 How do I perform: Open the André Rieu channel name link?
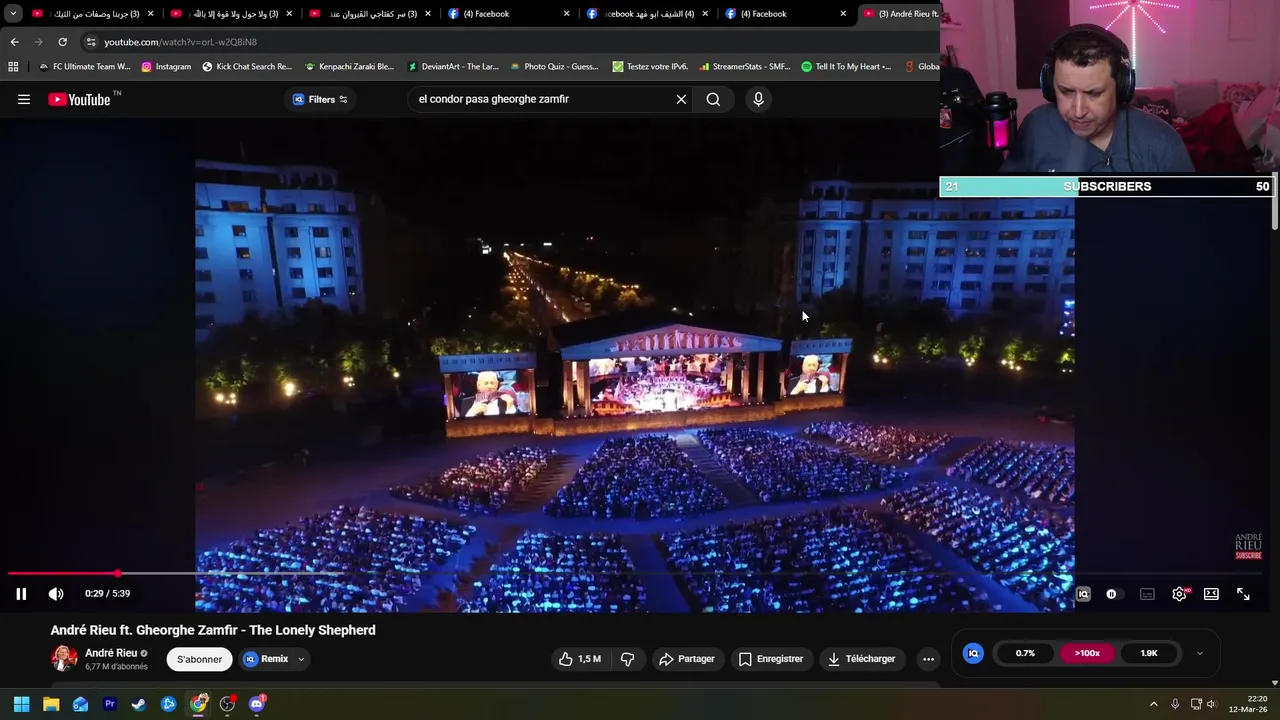(111, 653)
